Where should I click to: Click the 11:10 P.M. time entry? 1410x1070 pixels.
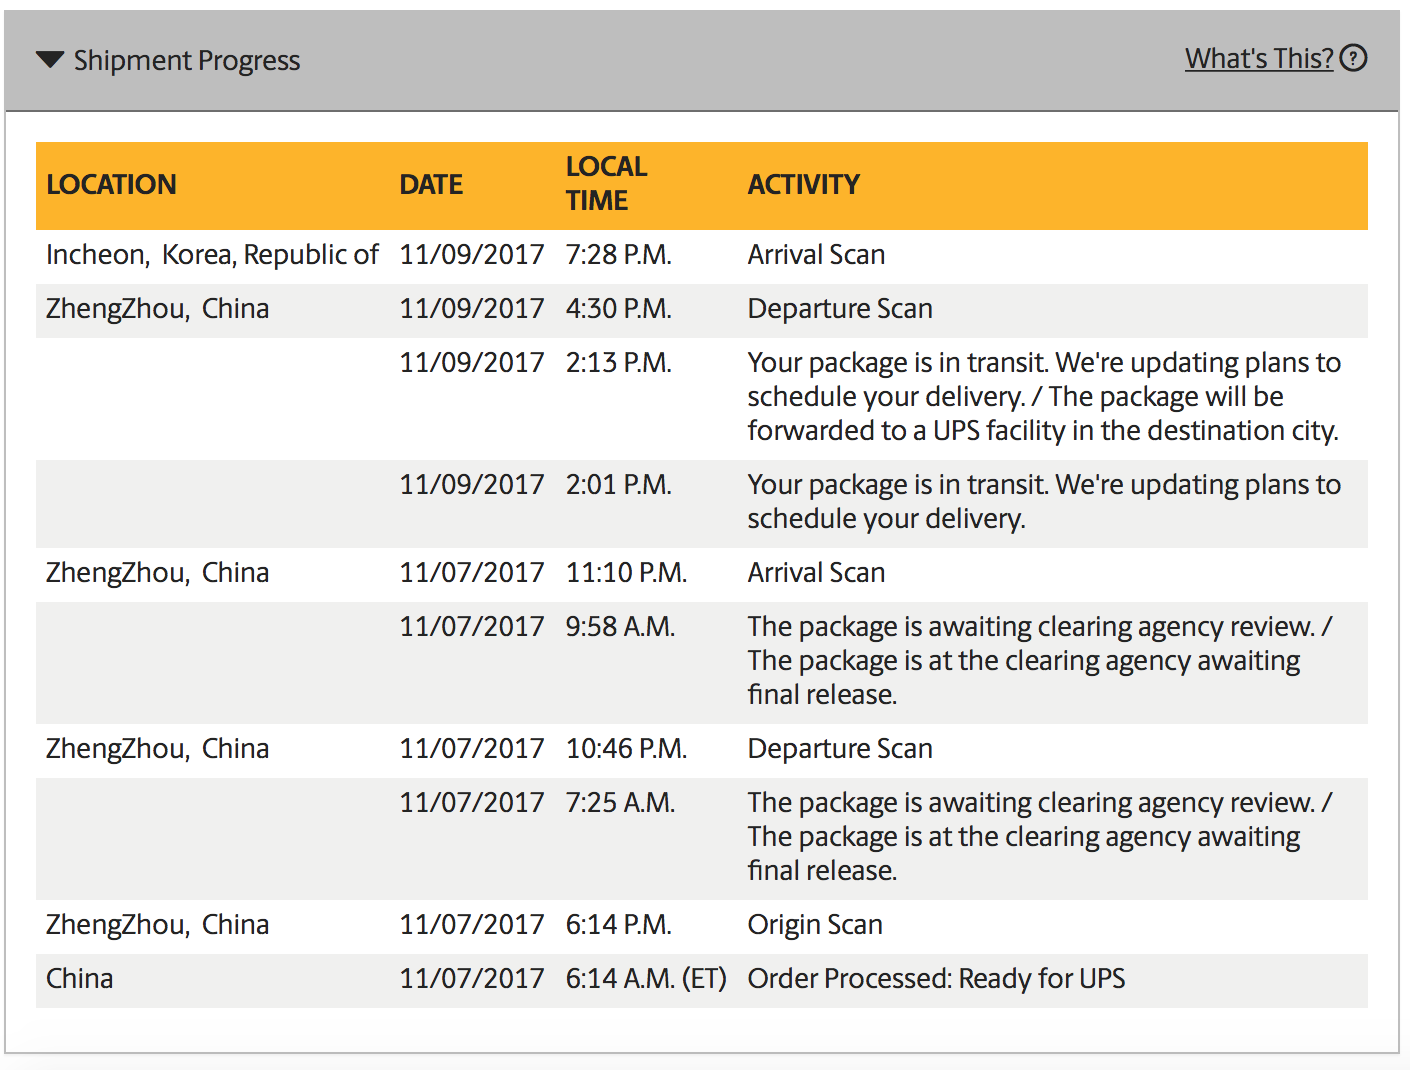tap(626, 573)
